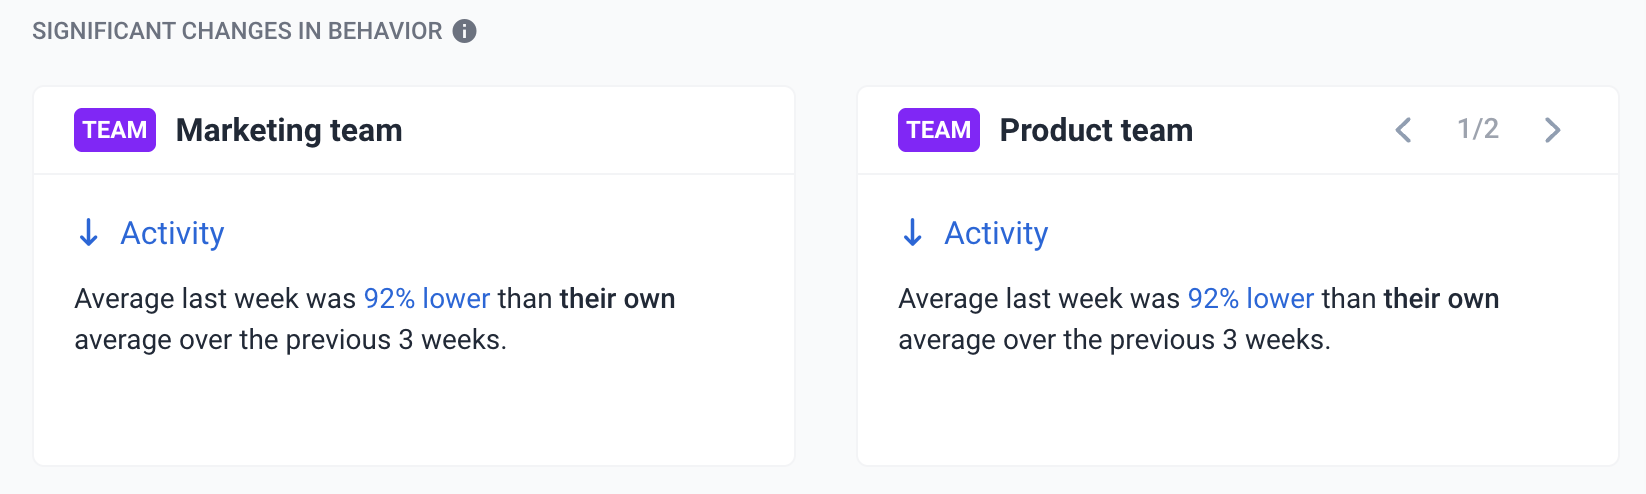
Task: Click "their own" bold text in Product card
Action: [x=1441, y=299]
